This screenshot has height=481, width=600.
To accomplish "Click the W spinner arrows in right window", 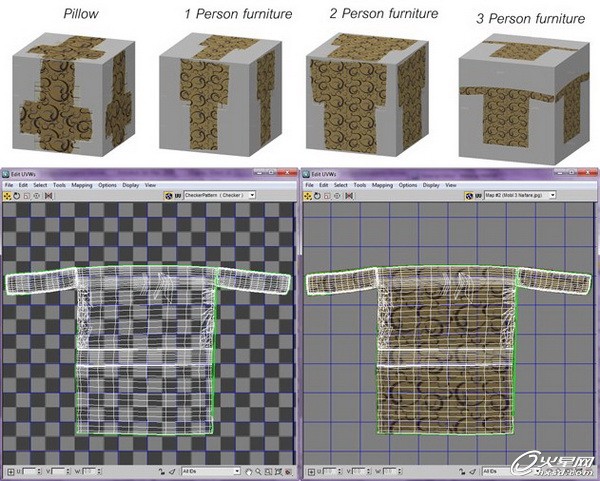I will (x=399, y=471).
